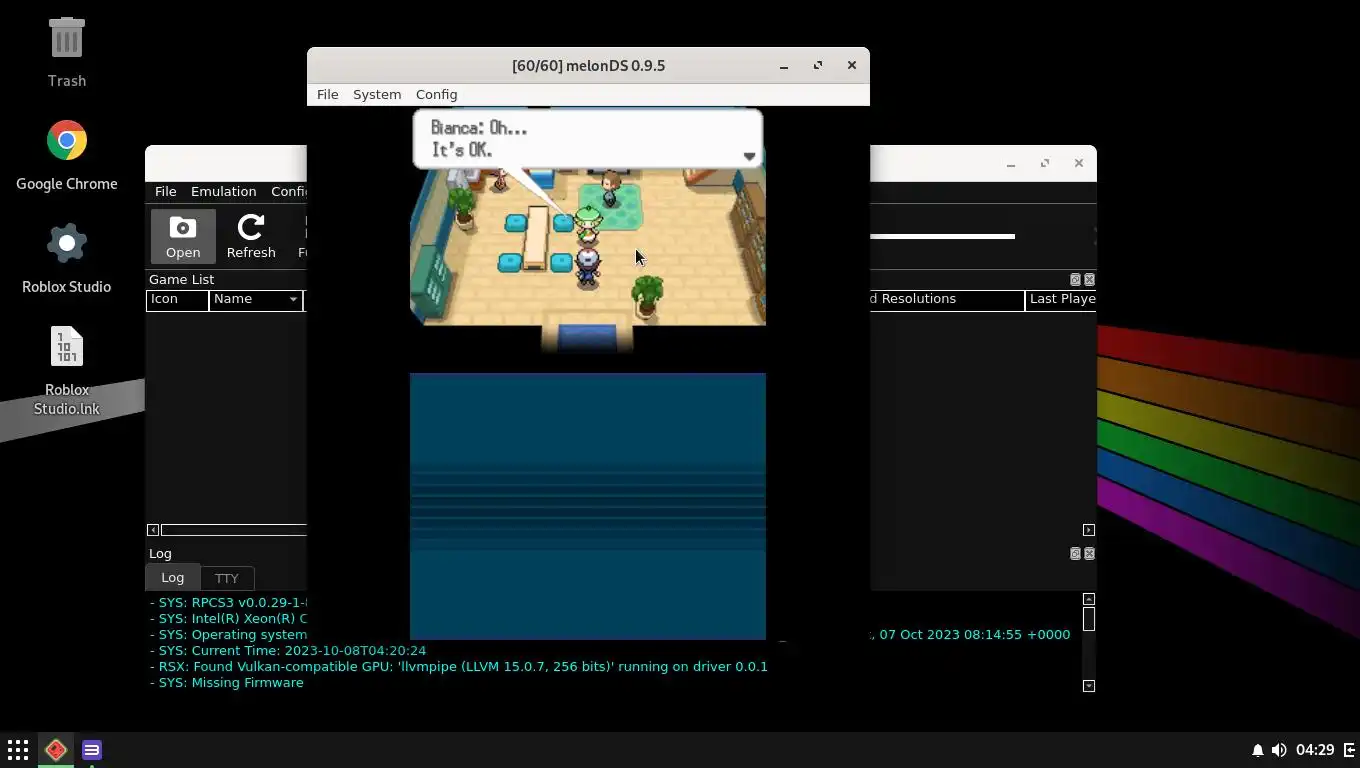Switch to the purple melonDS taskbar icon
The height and width of the screenshot is (768, 1360).
(x=92, y=749)
